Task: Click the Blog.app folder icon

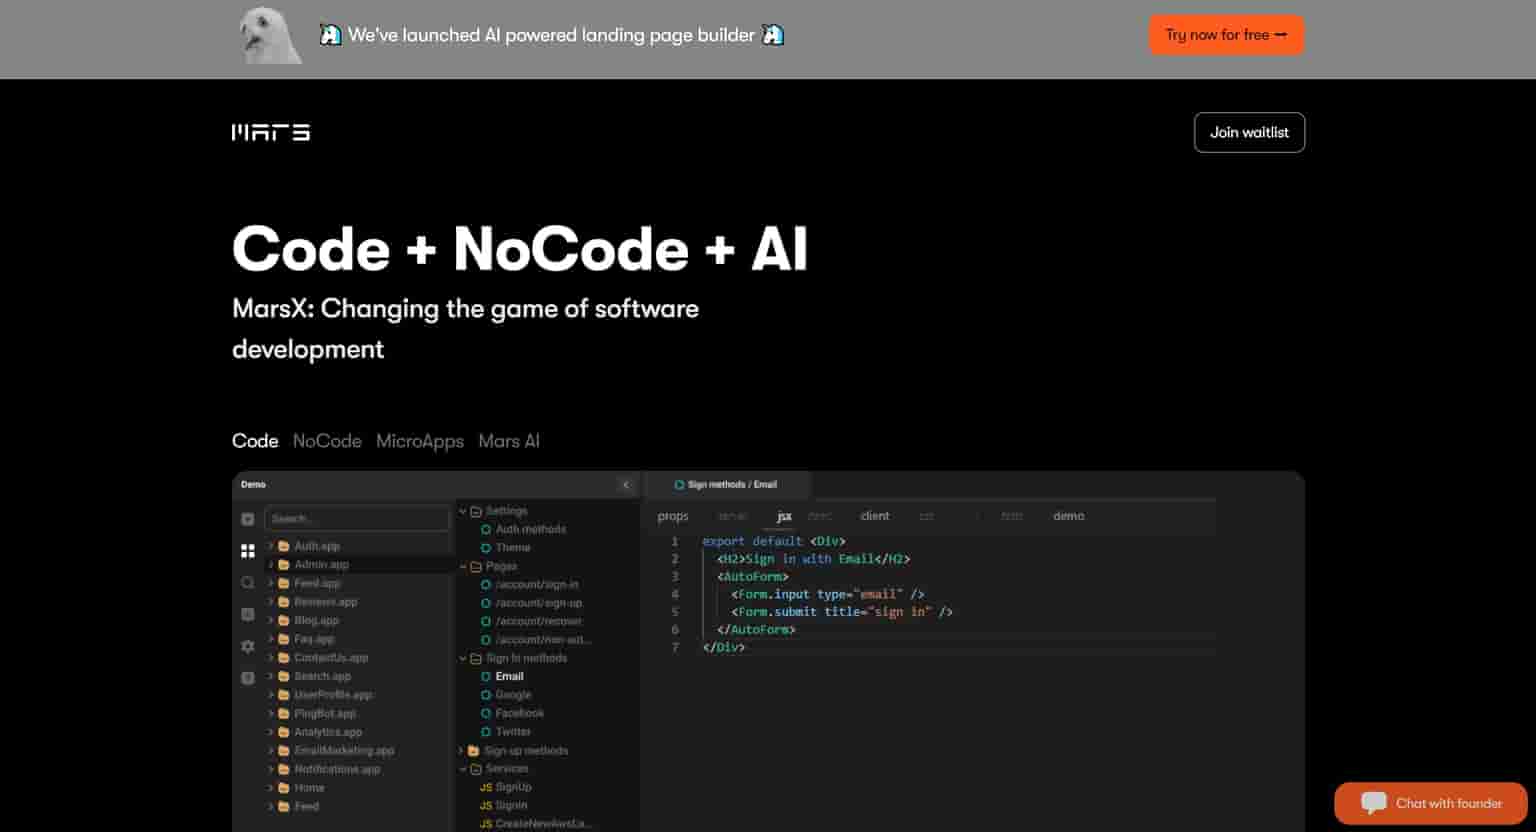Action: coord(284,621)
